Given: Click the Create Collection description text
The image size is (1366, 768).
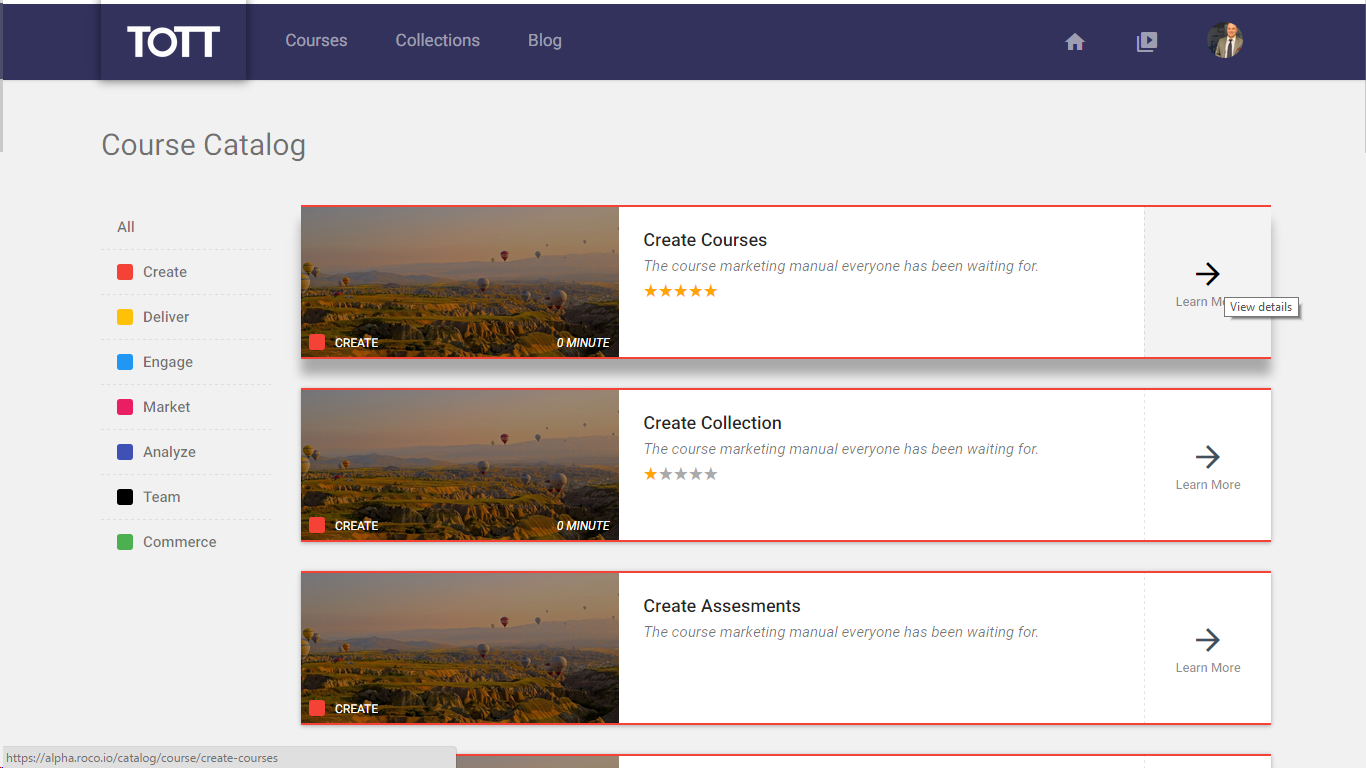Looking at the screenshot, I should [x=841, y=449].
